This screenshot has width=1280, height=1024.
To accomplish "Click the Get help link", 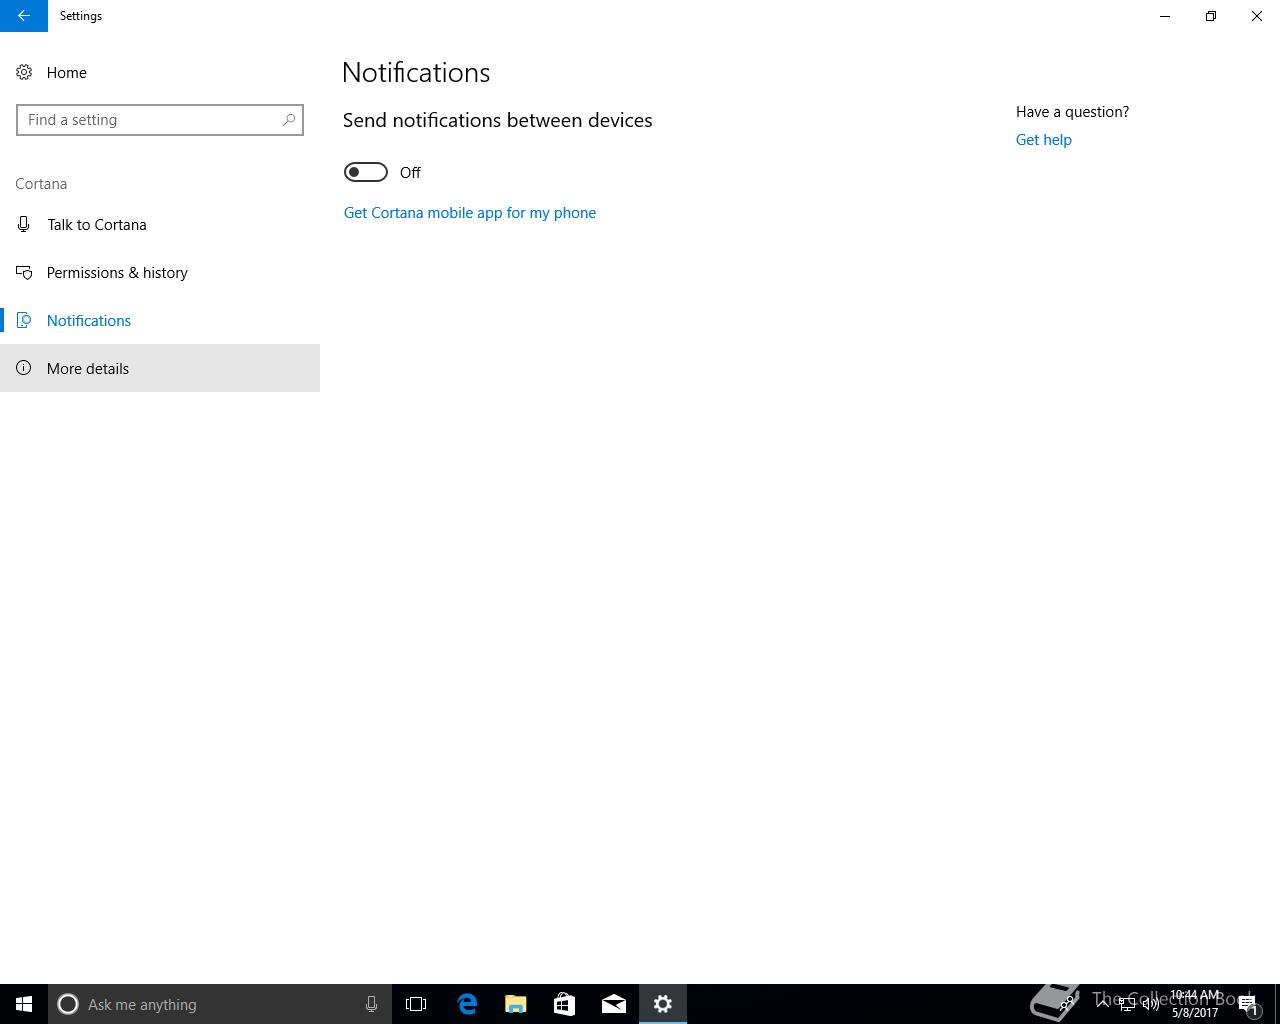I will pos(1043,139).
